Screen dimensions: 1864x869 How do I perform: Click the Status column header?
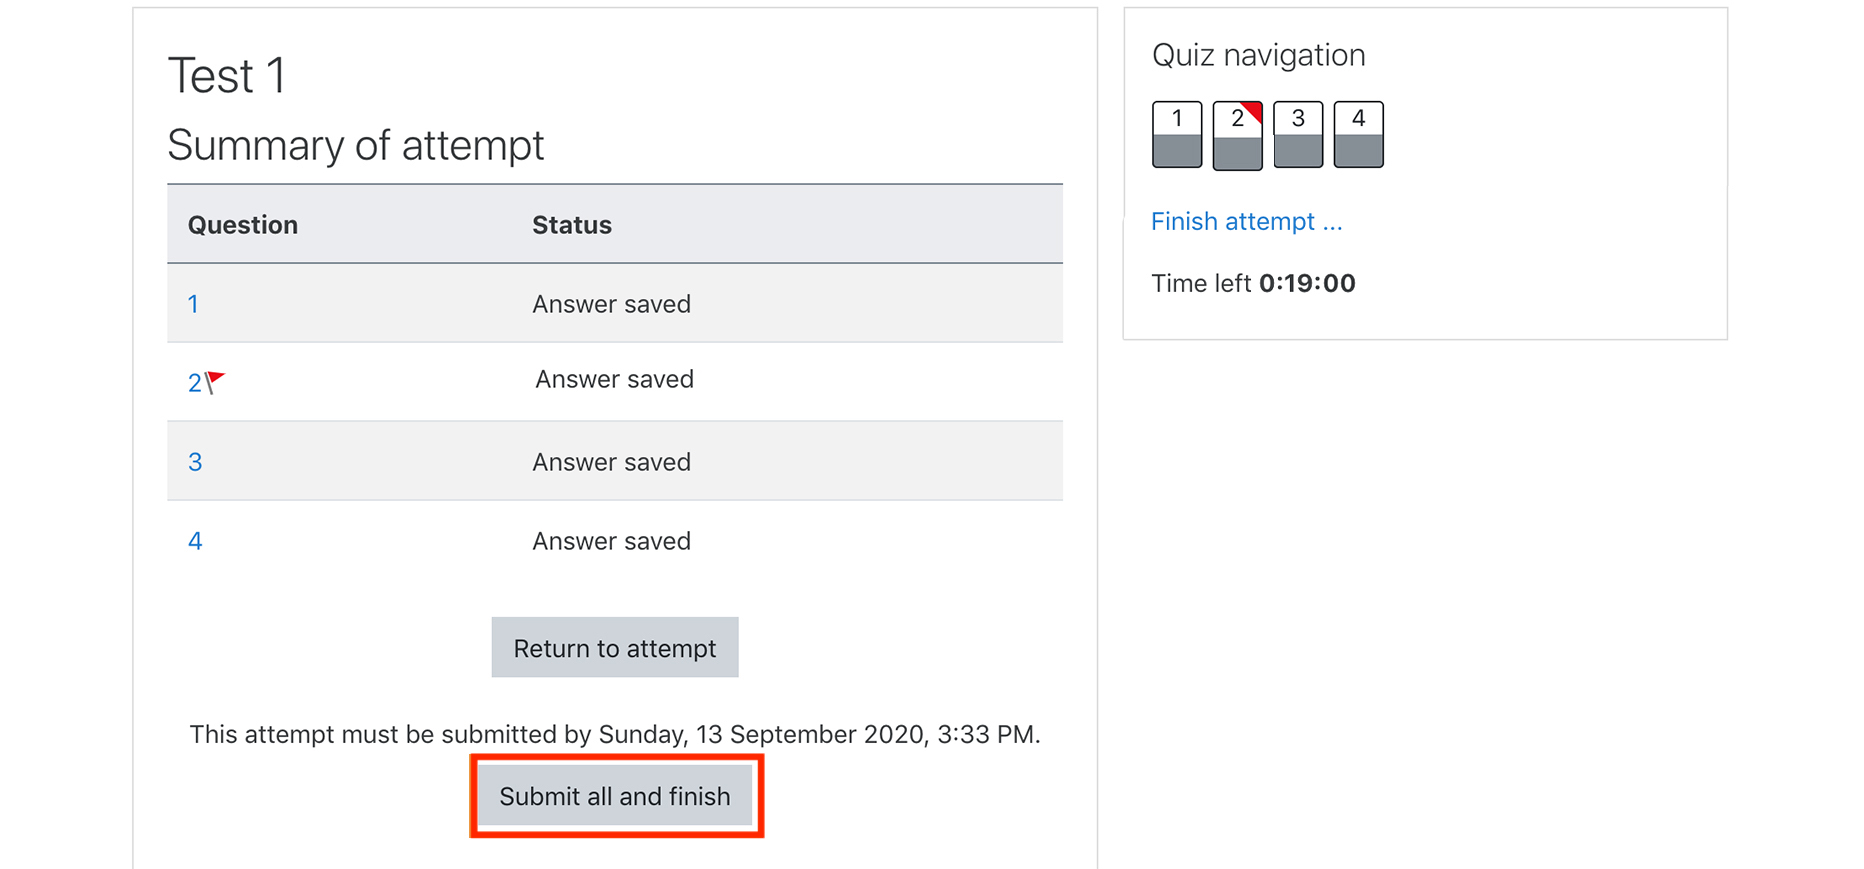(571, 224)
